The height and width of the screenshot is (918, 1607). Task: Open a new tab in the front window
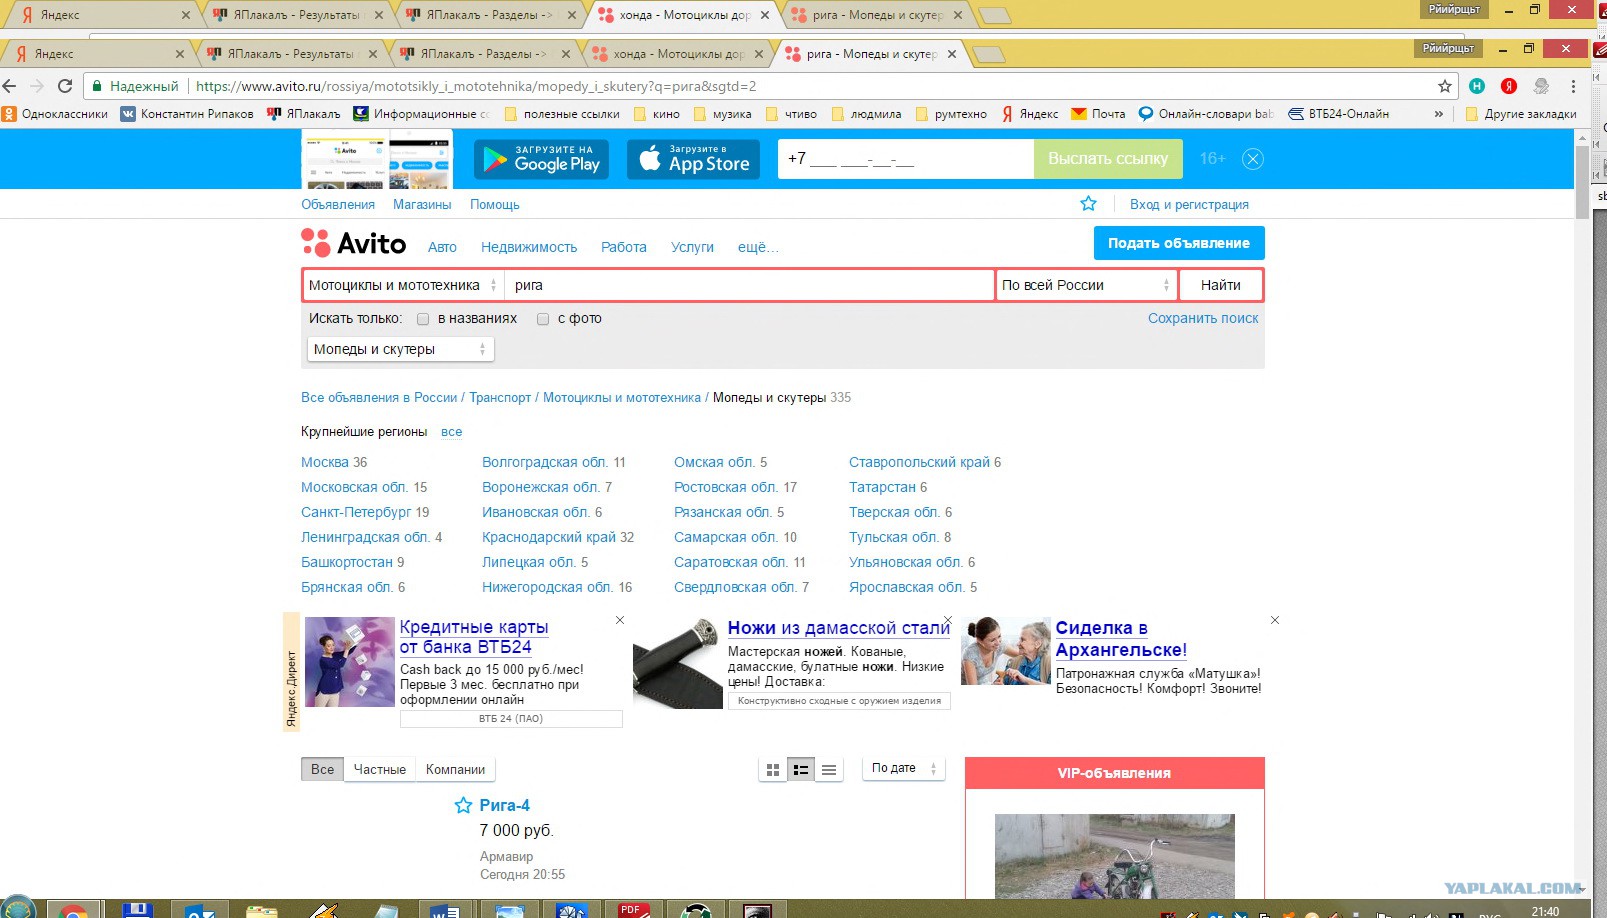click(x=989, y=54)
